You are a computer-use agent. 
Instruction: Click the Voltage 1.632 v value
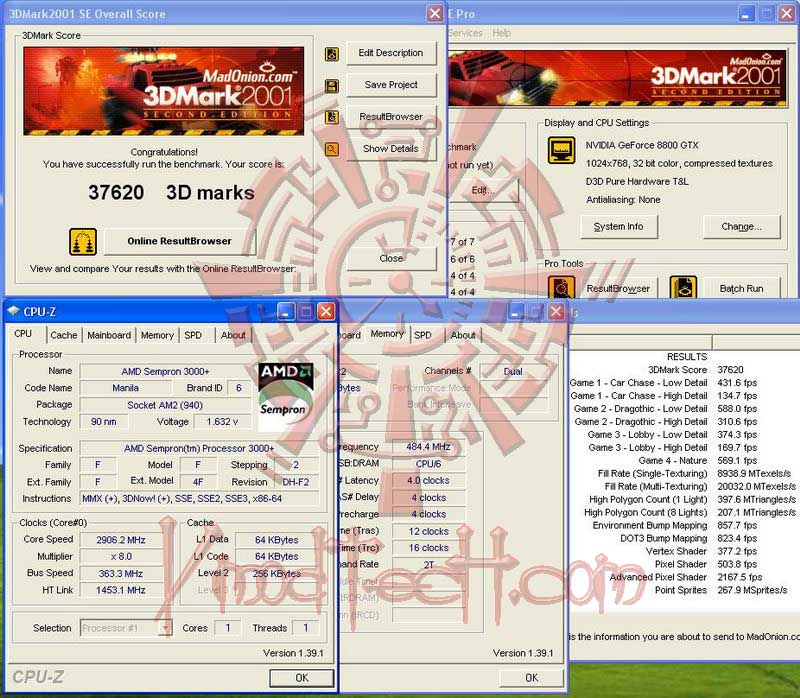222,421
